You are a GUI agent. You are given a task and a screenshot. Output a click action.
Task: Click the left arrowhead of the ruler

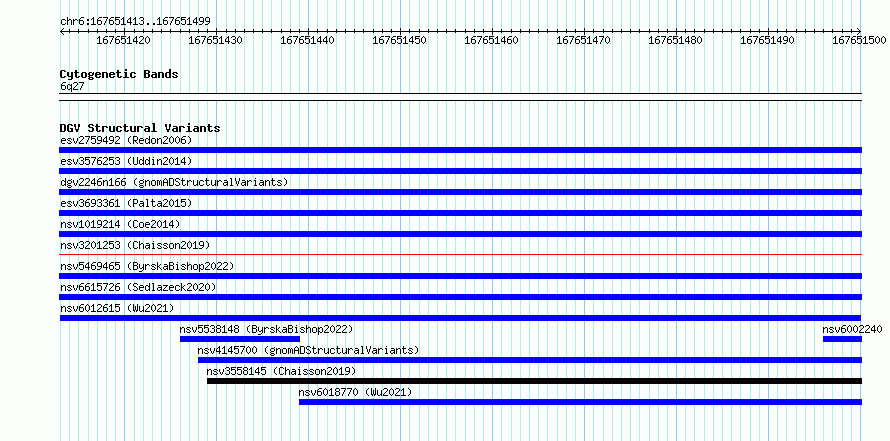[62, 31]
